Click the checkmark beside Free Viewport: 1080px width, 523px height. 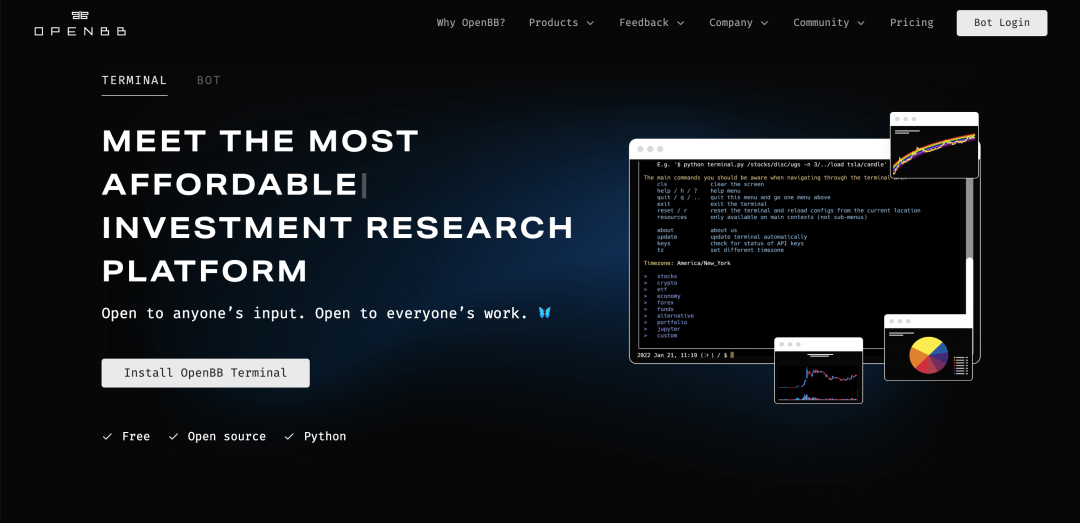(107, 437)
